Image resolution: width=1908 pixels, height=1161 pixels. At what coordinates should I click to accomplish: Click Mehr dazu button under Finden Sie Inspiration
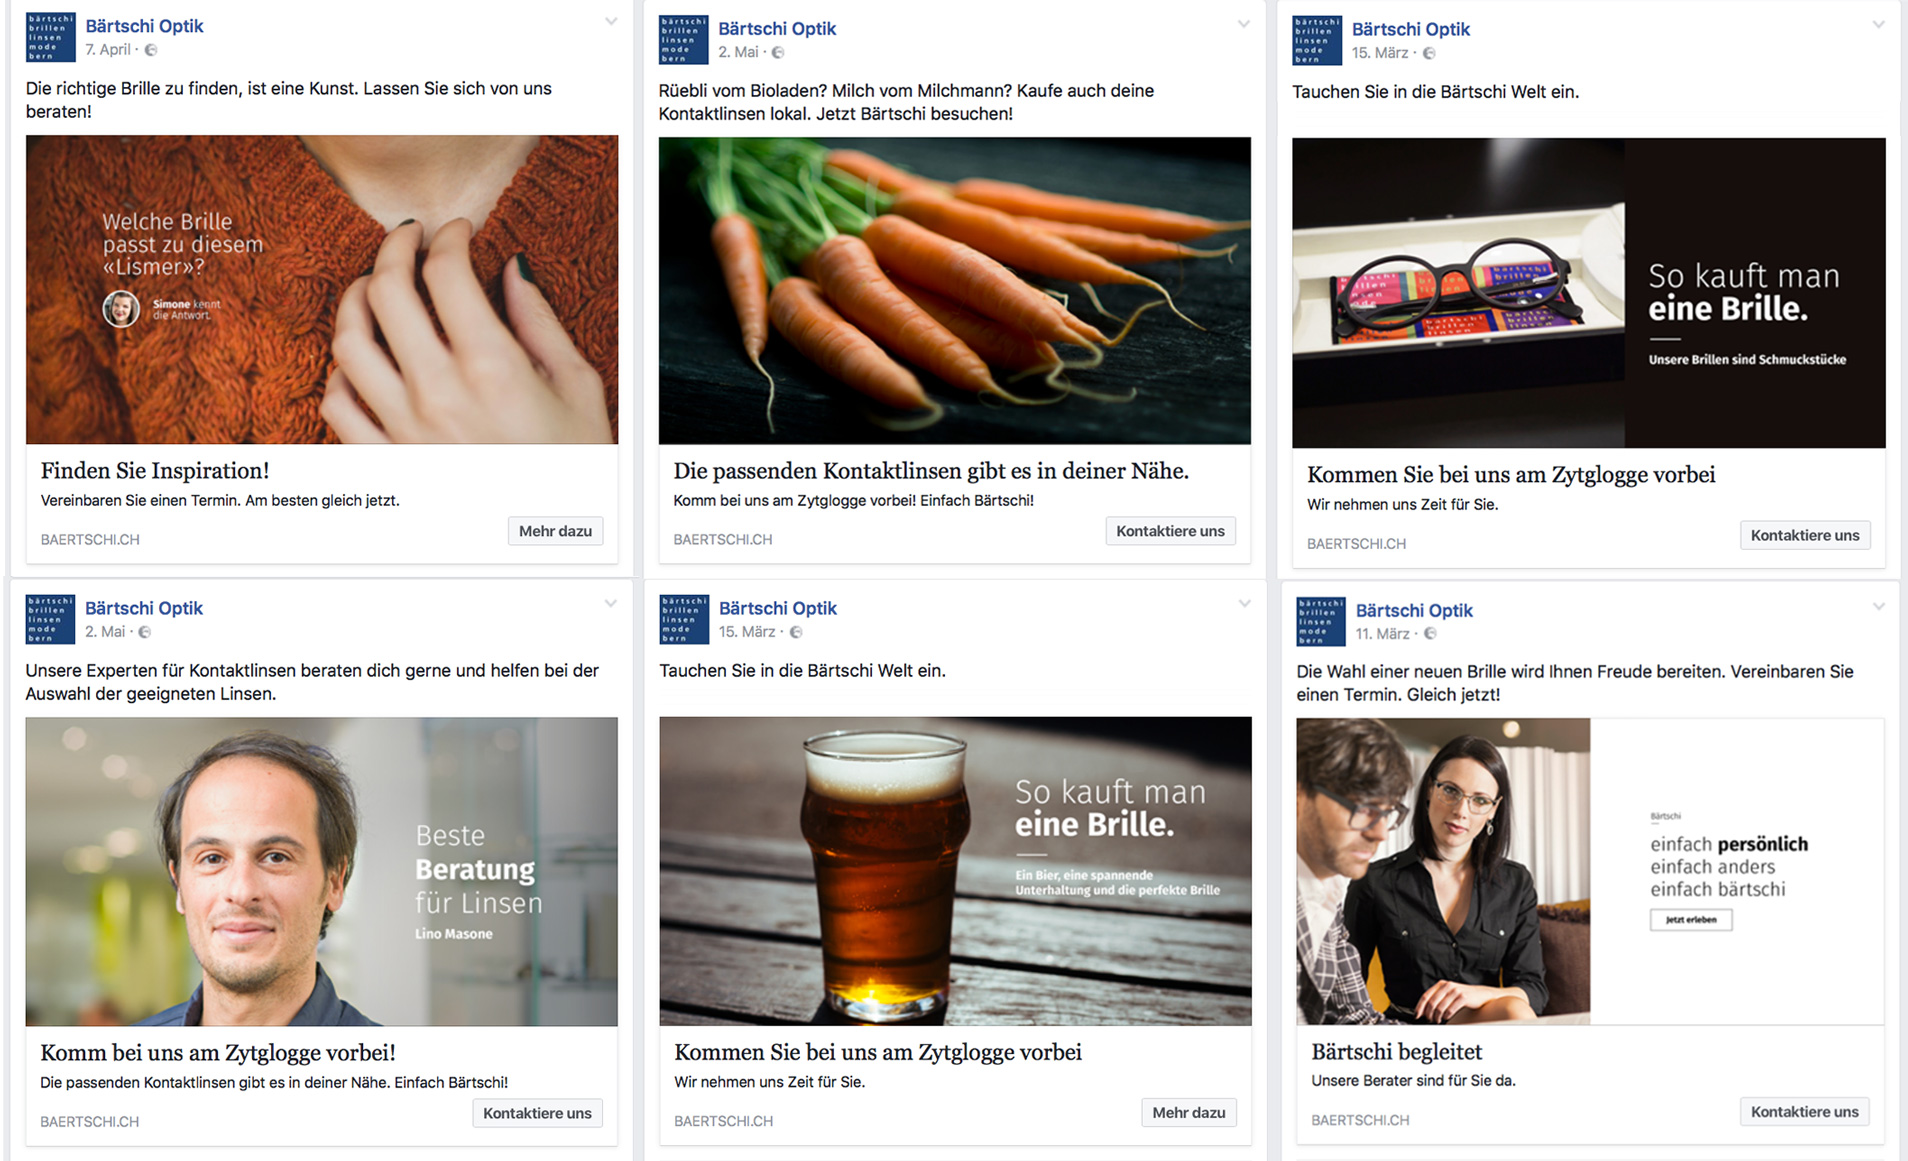click(x=555, y=531)
